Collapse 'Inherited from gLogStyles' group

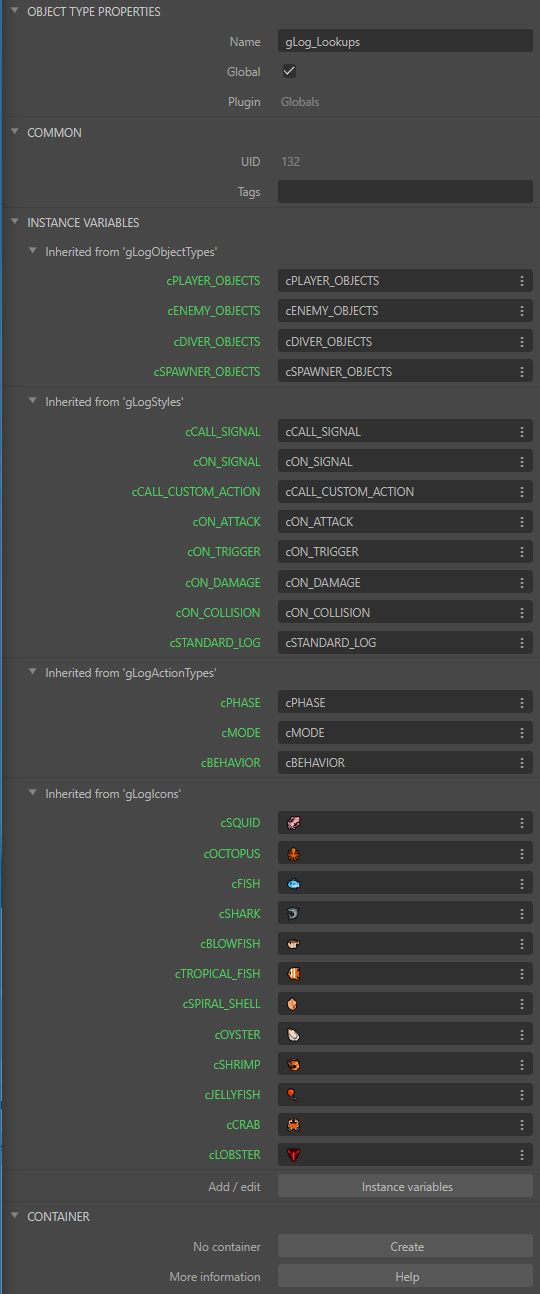(32, 402)
